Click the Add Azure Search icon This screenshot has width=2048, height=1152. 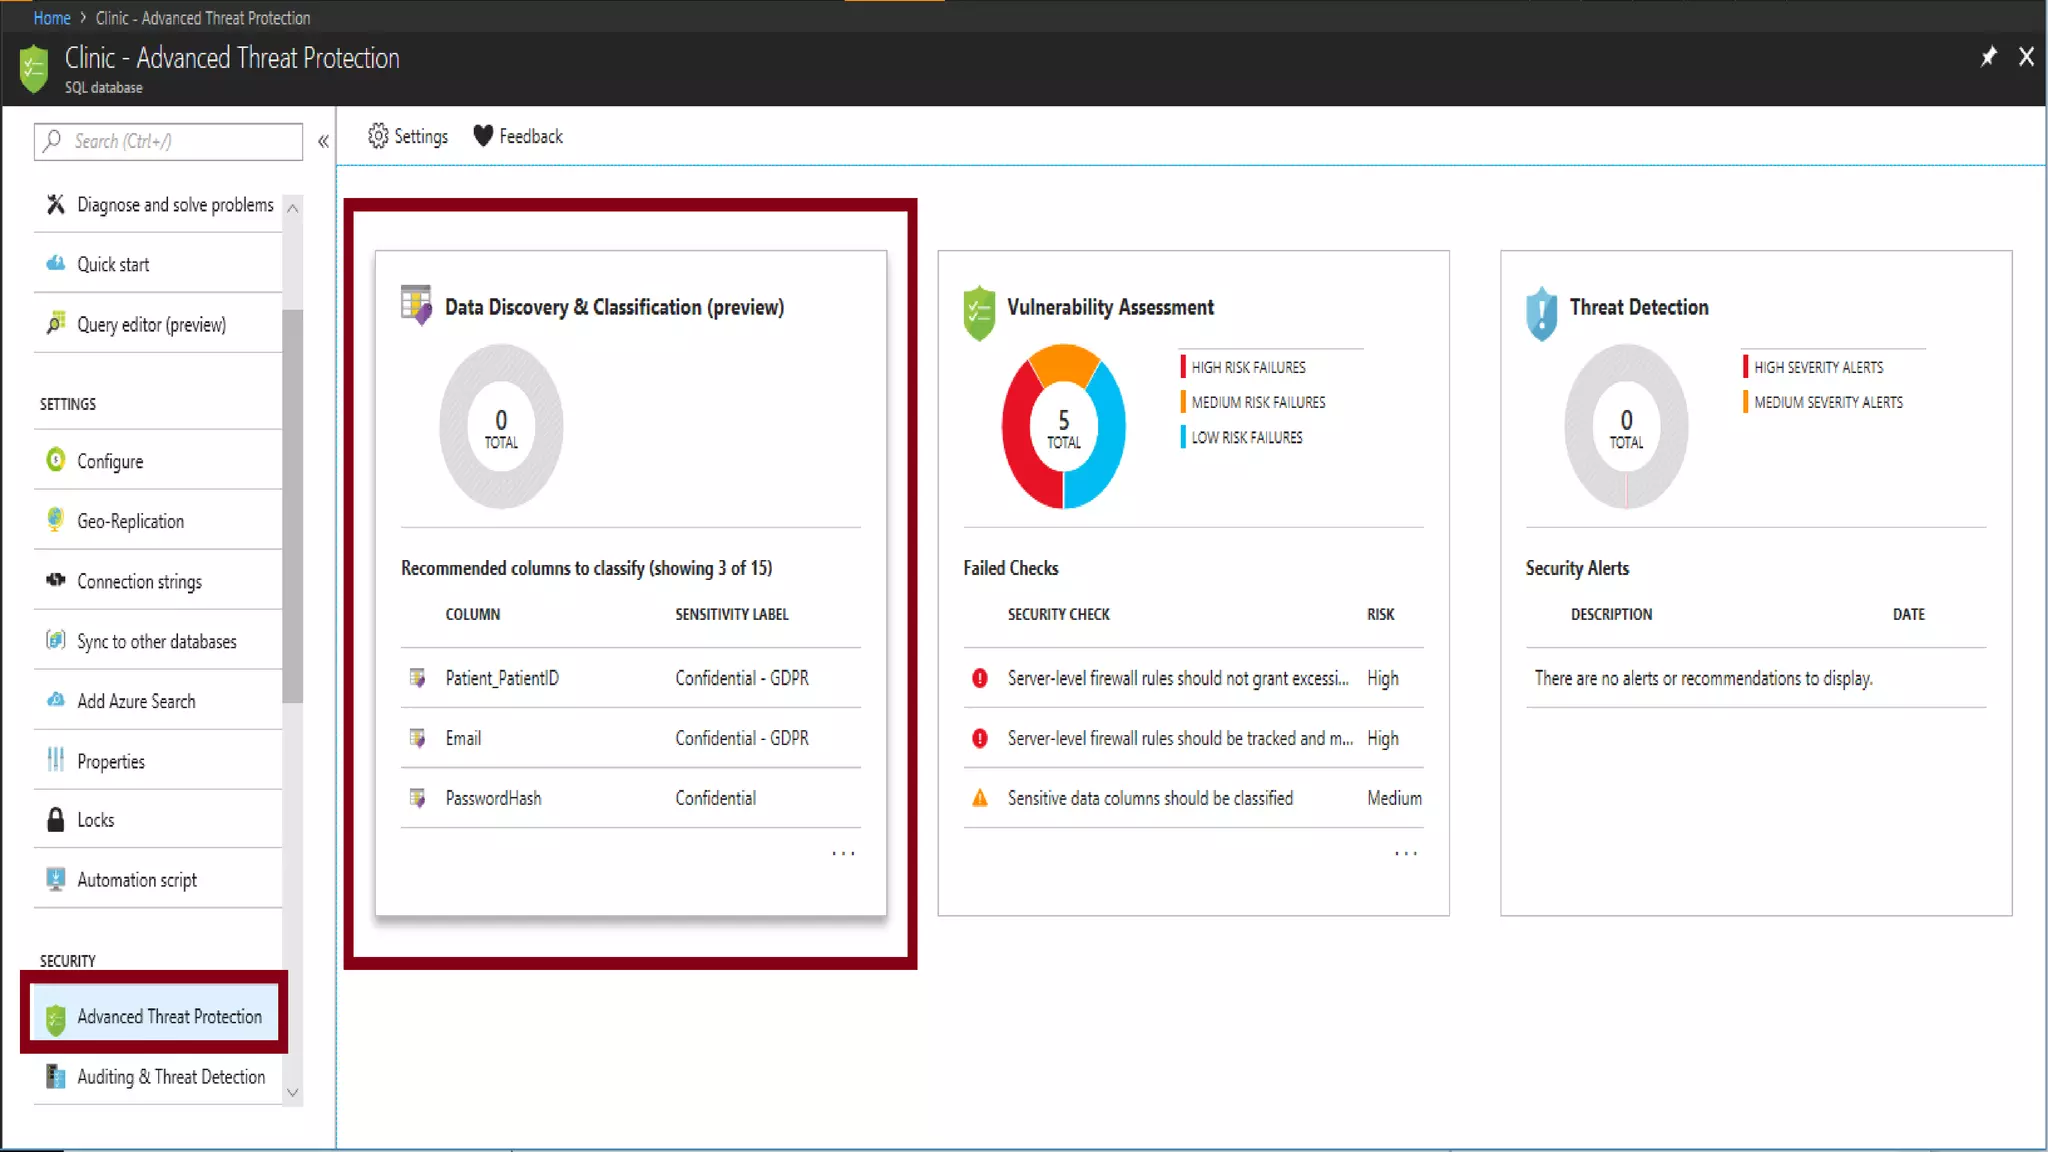tap(56, 700)
